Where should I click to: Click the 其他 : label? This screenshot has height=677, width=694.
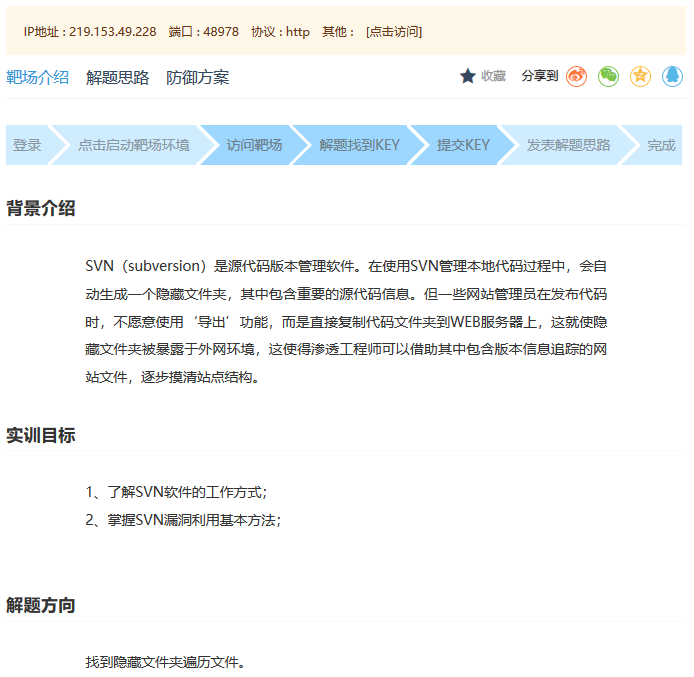(339, 32)
